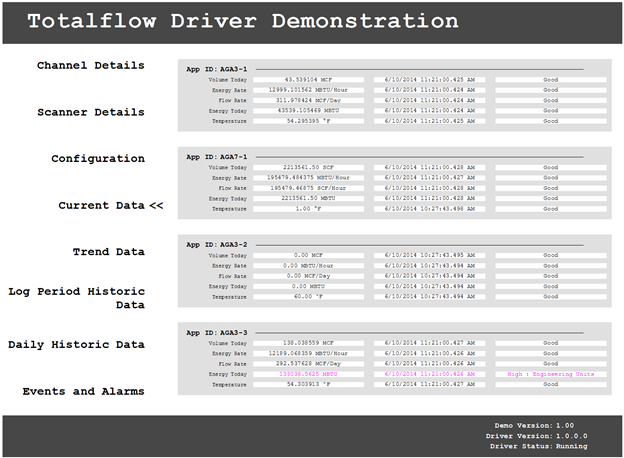624x458 pixels.
Task: Click AGA7-1 Volume Today quality Good field
Action: tap(551, 168)
